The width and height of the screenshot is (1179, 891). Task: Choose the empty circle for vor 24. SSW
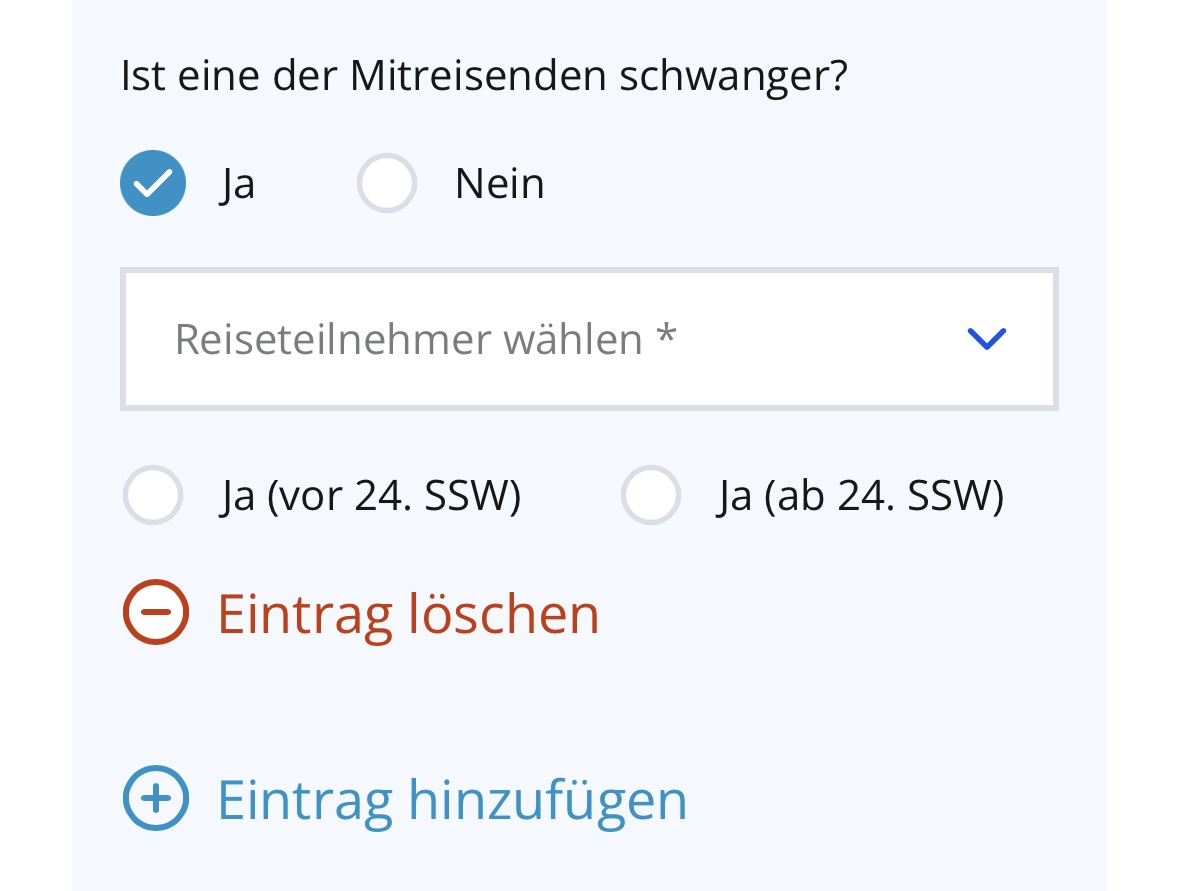153,495
